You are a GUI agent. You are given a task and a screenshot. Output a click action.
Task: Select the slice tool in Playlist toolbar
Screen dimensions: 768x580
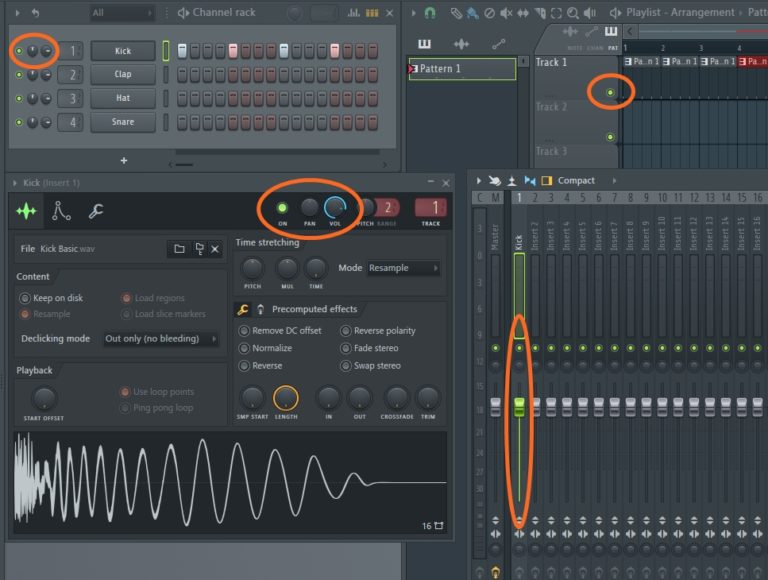(540, 13)
